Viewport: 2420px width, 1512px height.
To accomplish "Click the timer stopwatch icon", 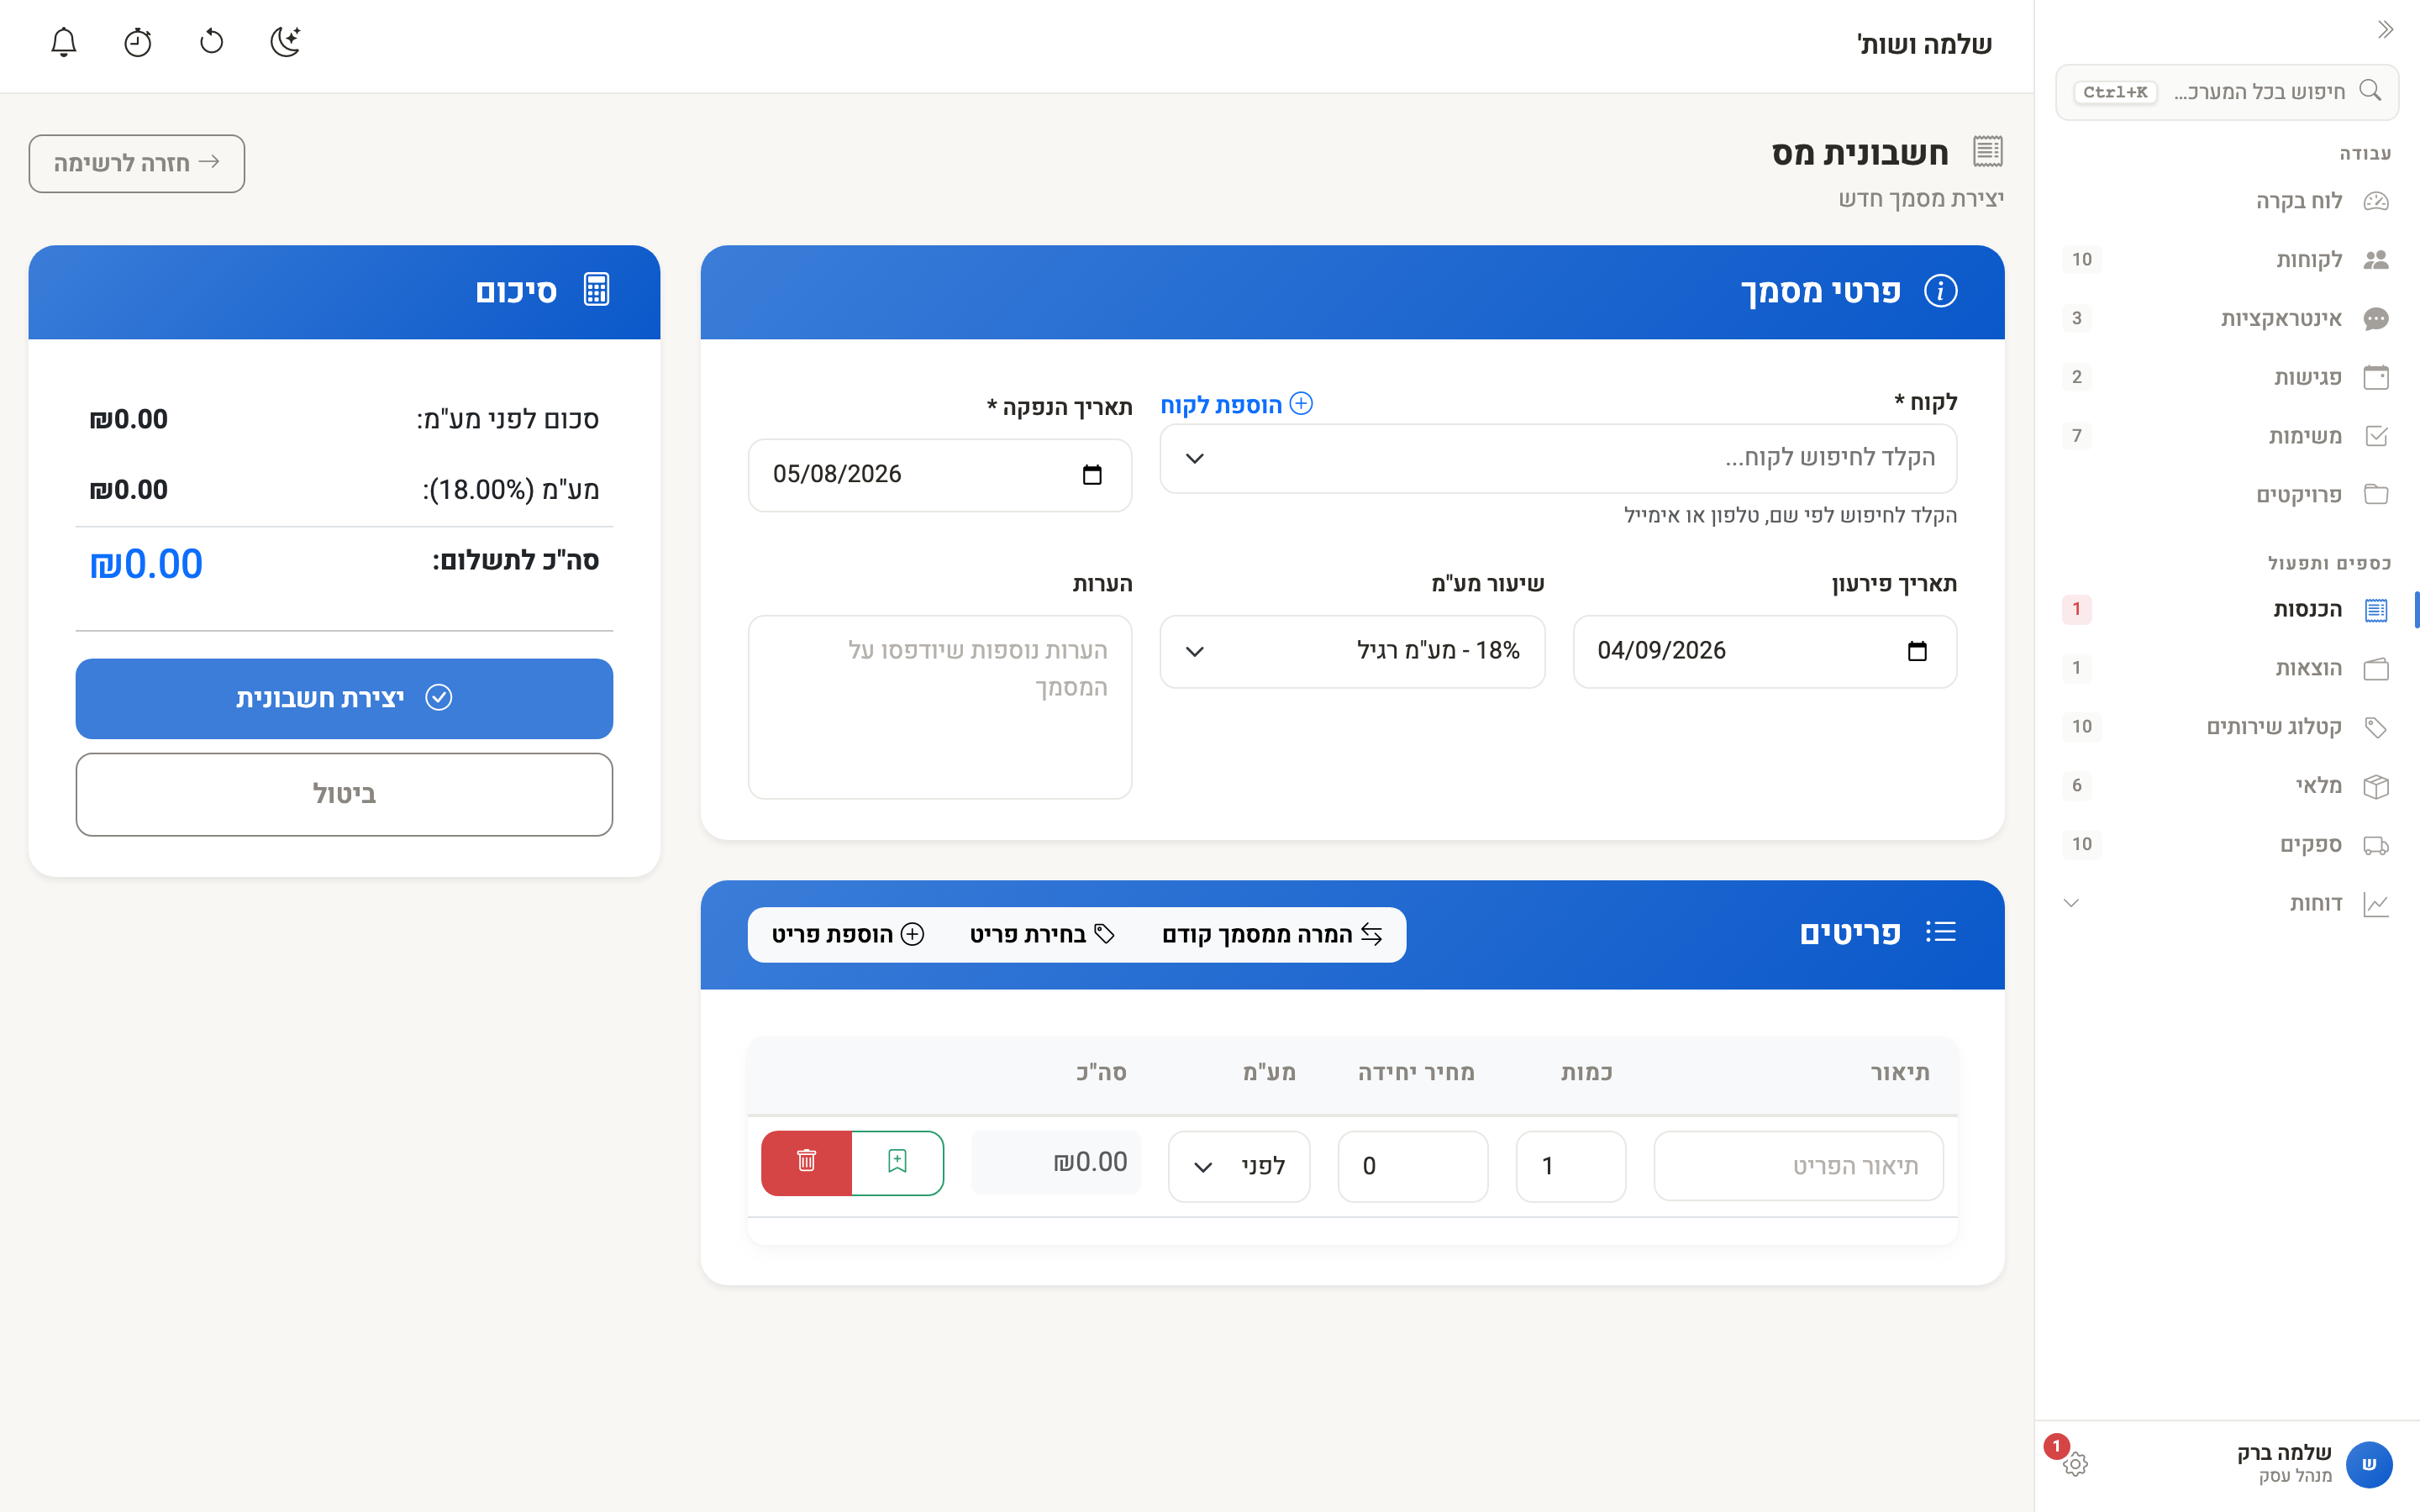I will pos(138,42).
